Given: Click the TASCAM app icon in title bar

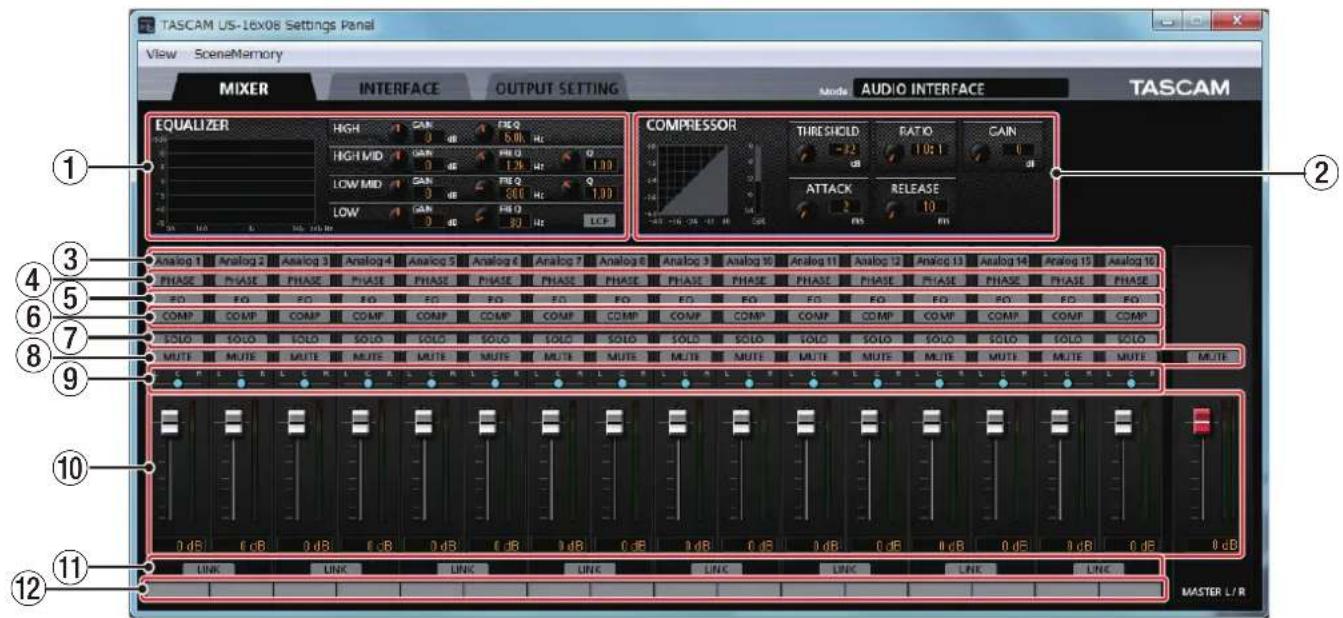Looking at the screenshot, I should [146, 24].
